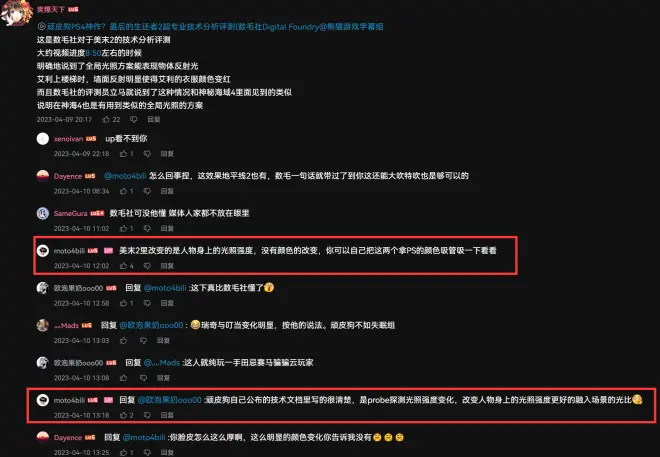660x457 pixels.
Task: Open xenoivan's profile avatar
Action: pyautogui.click(x=43, y=138)
